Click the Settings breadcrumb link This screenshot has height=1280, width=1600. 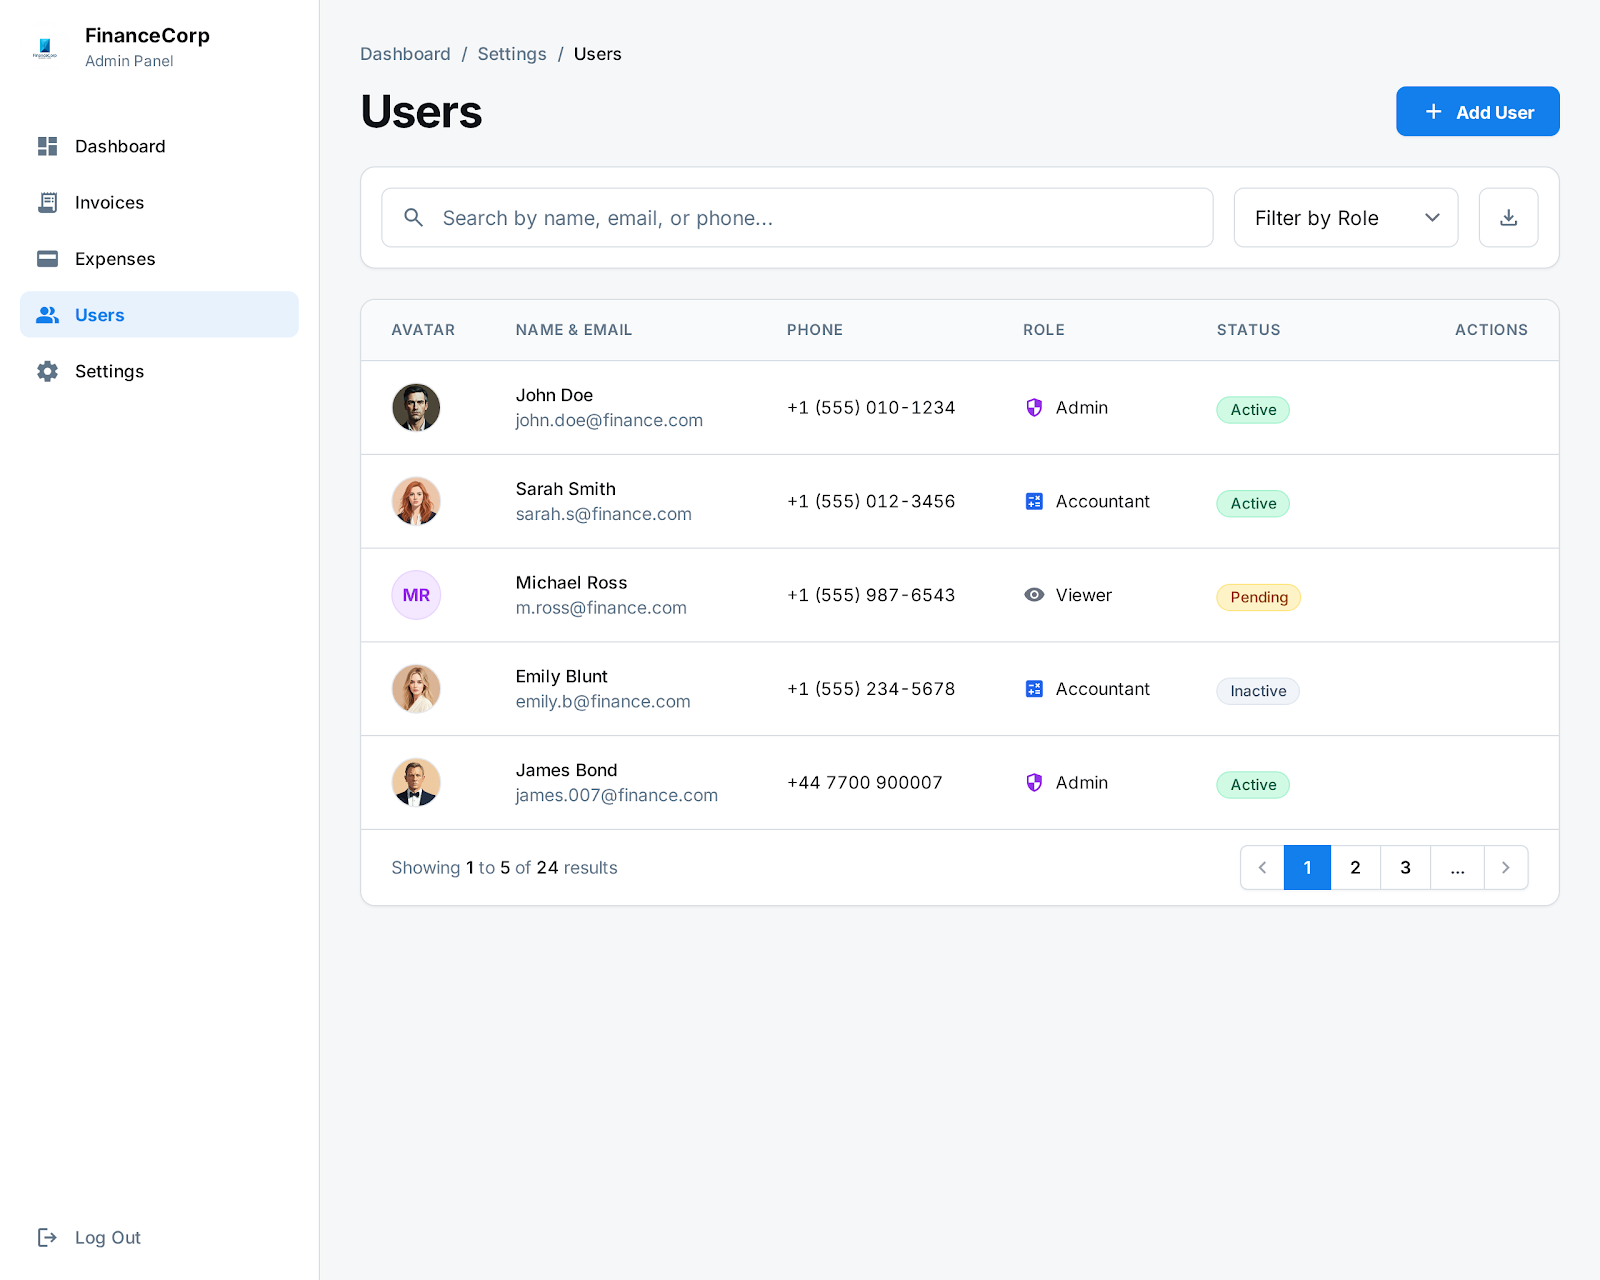pos(512,54)
